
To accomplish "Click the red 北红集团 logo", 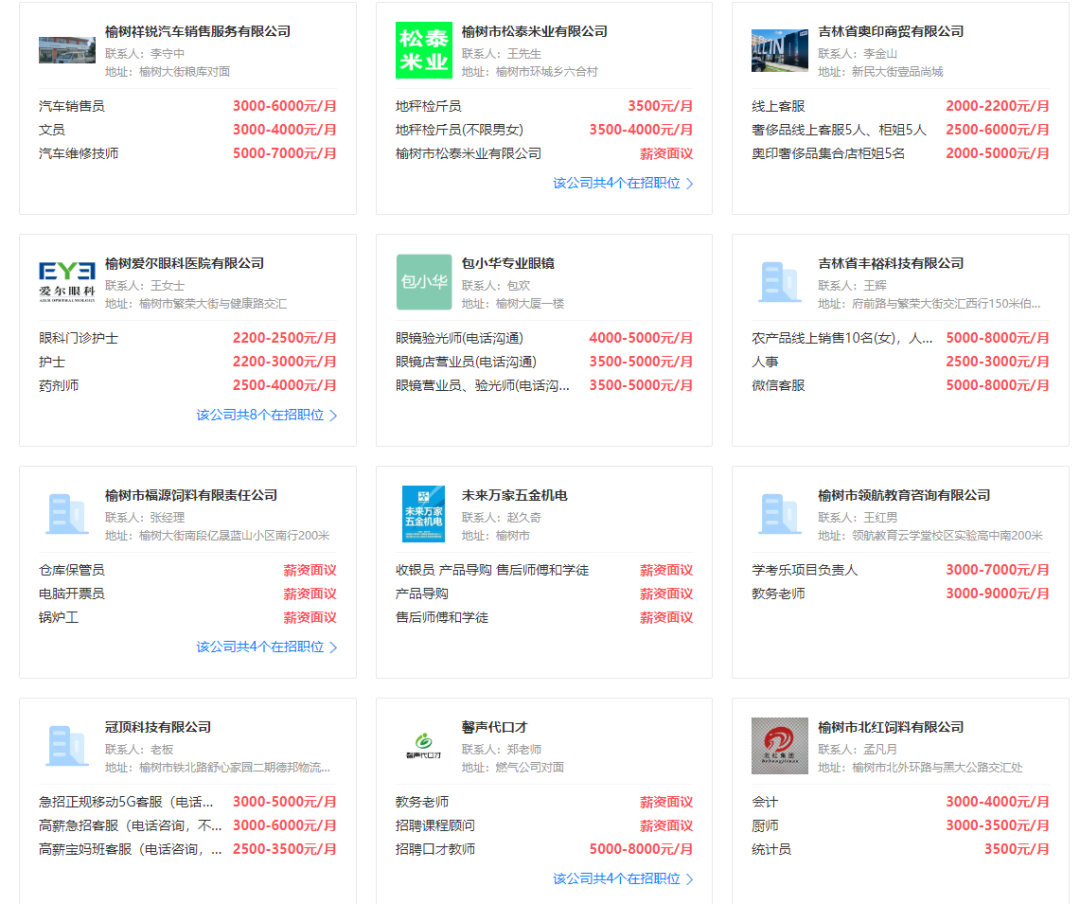I will (780, 746).
